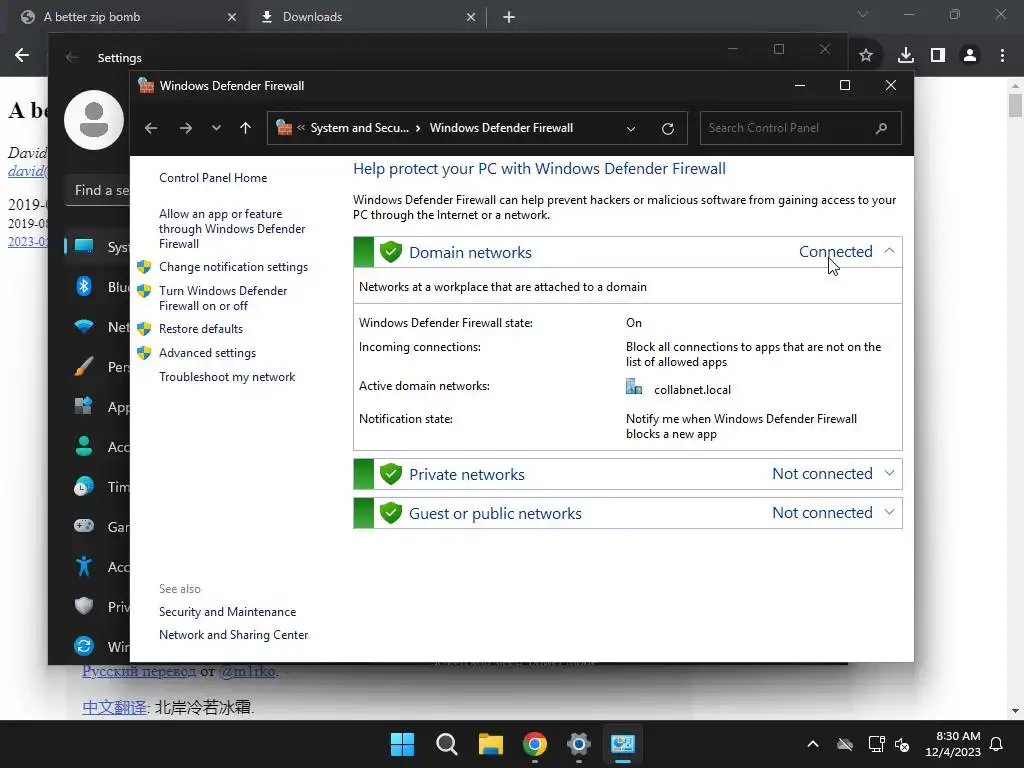Screen dimensions: 1024x768
Task: Click the collabnet.local network icon
Action: tap(633, 387)
